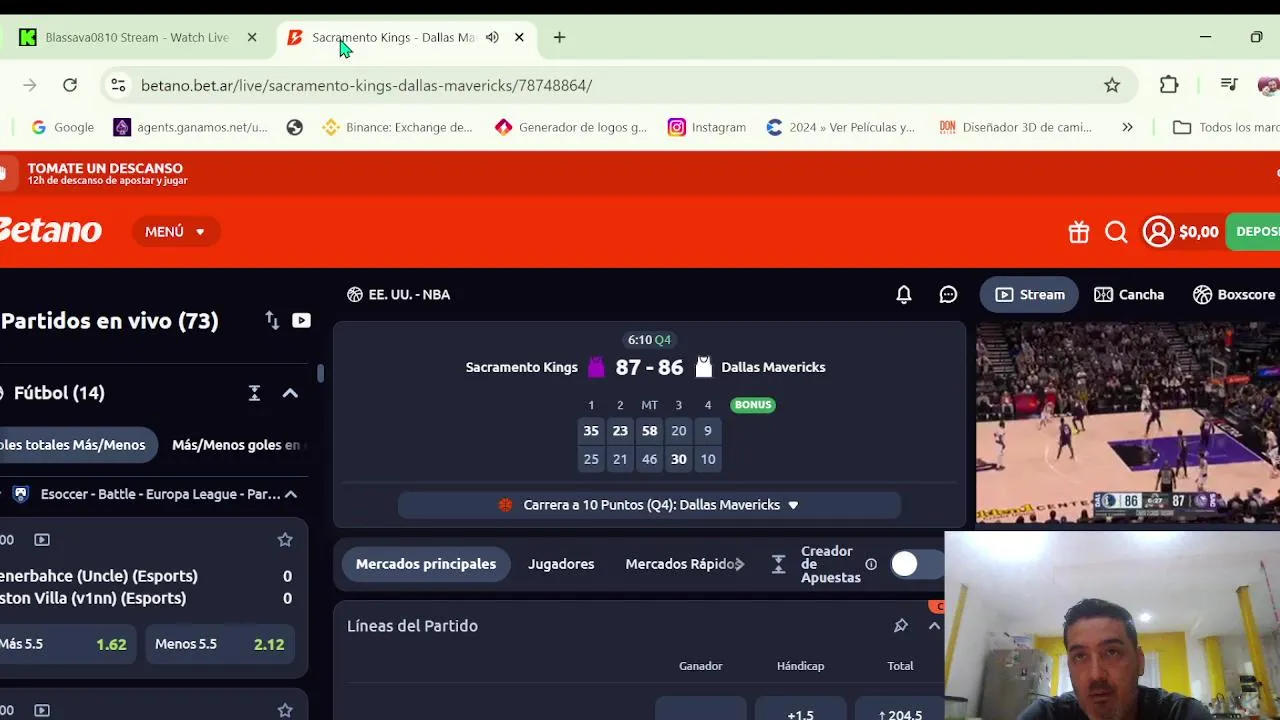Click the live stream video player
The height and width of the screenshot is (720, 1280).
(1128, 423)
